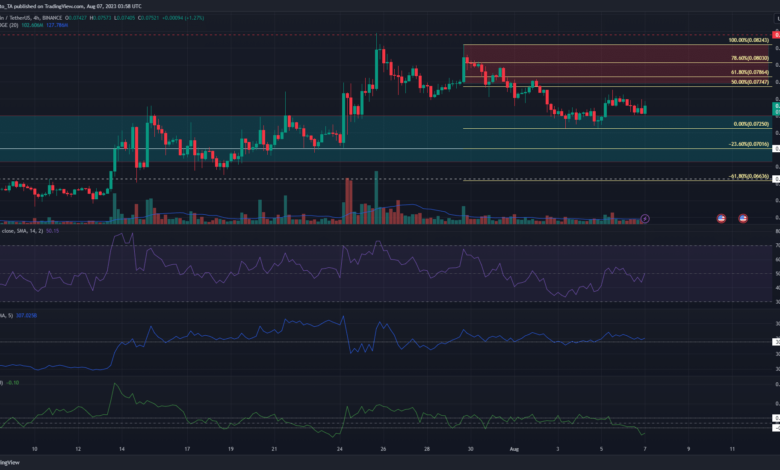Click the green current price tag on the price axis
The image size is (780, 470).
pyautogui.click(x=774, y=107)
